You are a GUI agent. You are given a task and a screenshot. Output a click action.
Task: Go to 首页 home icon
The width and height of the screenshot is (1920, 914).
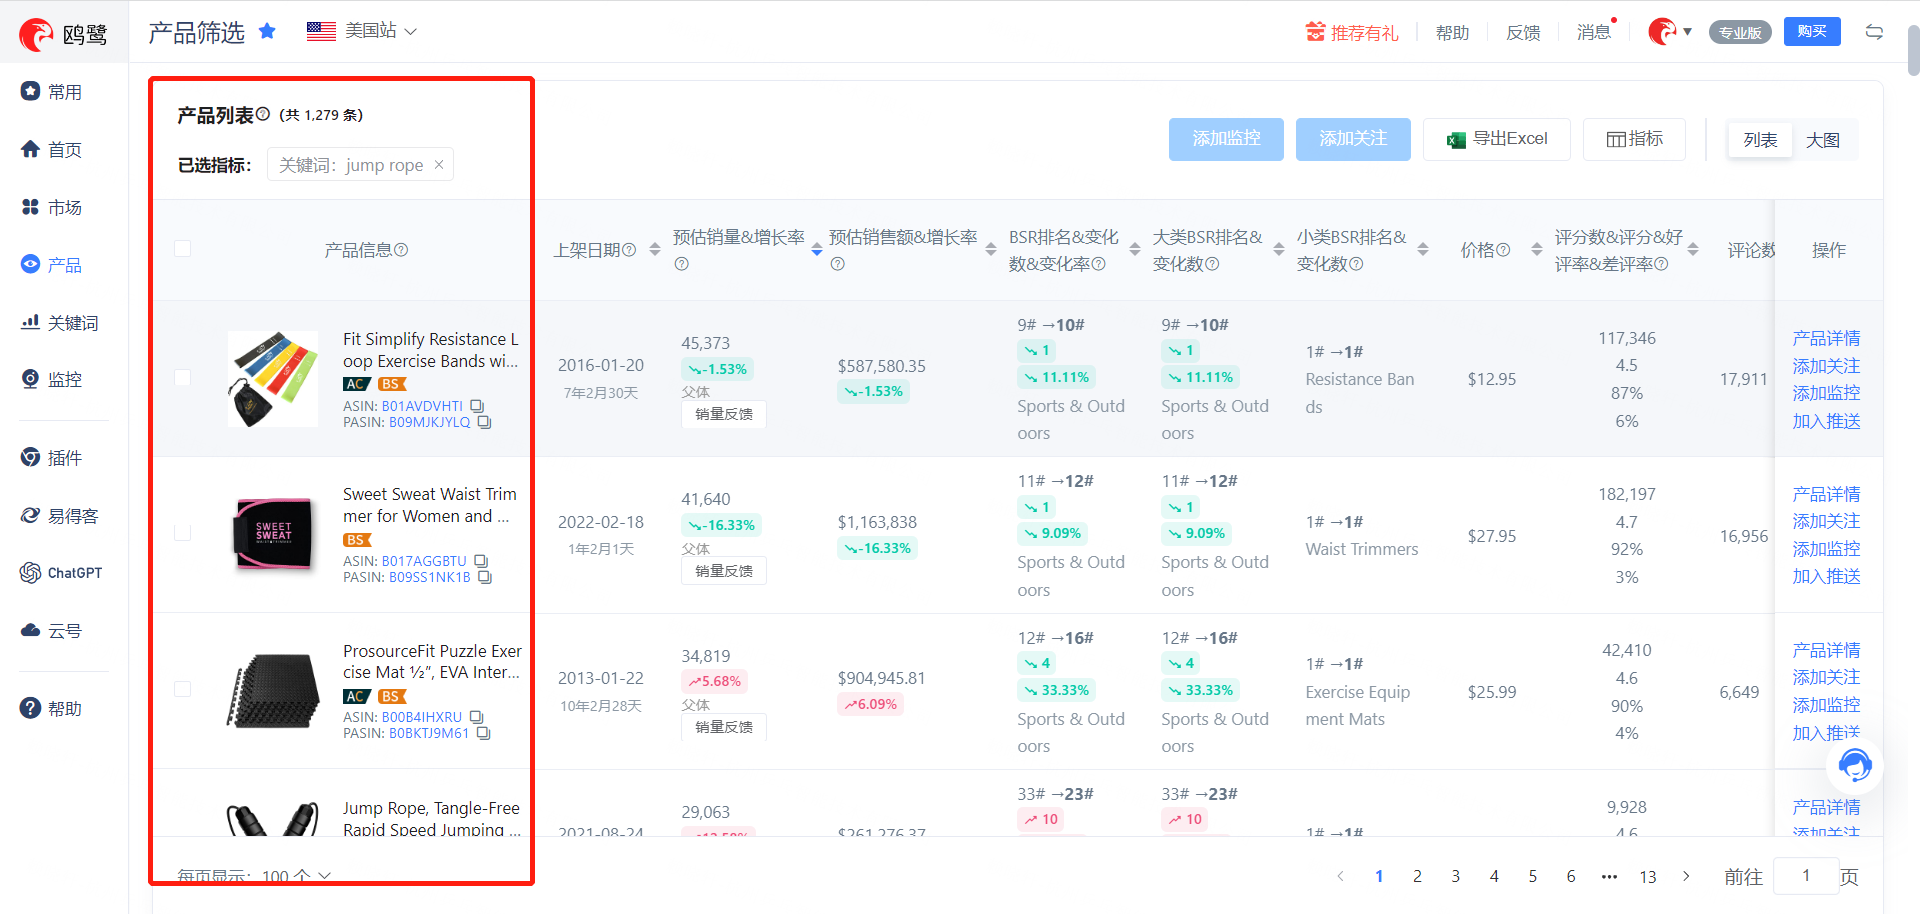[30, 149]
